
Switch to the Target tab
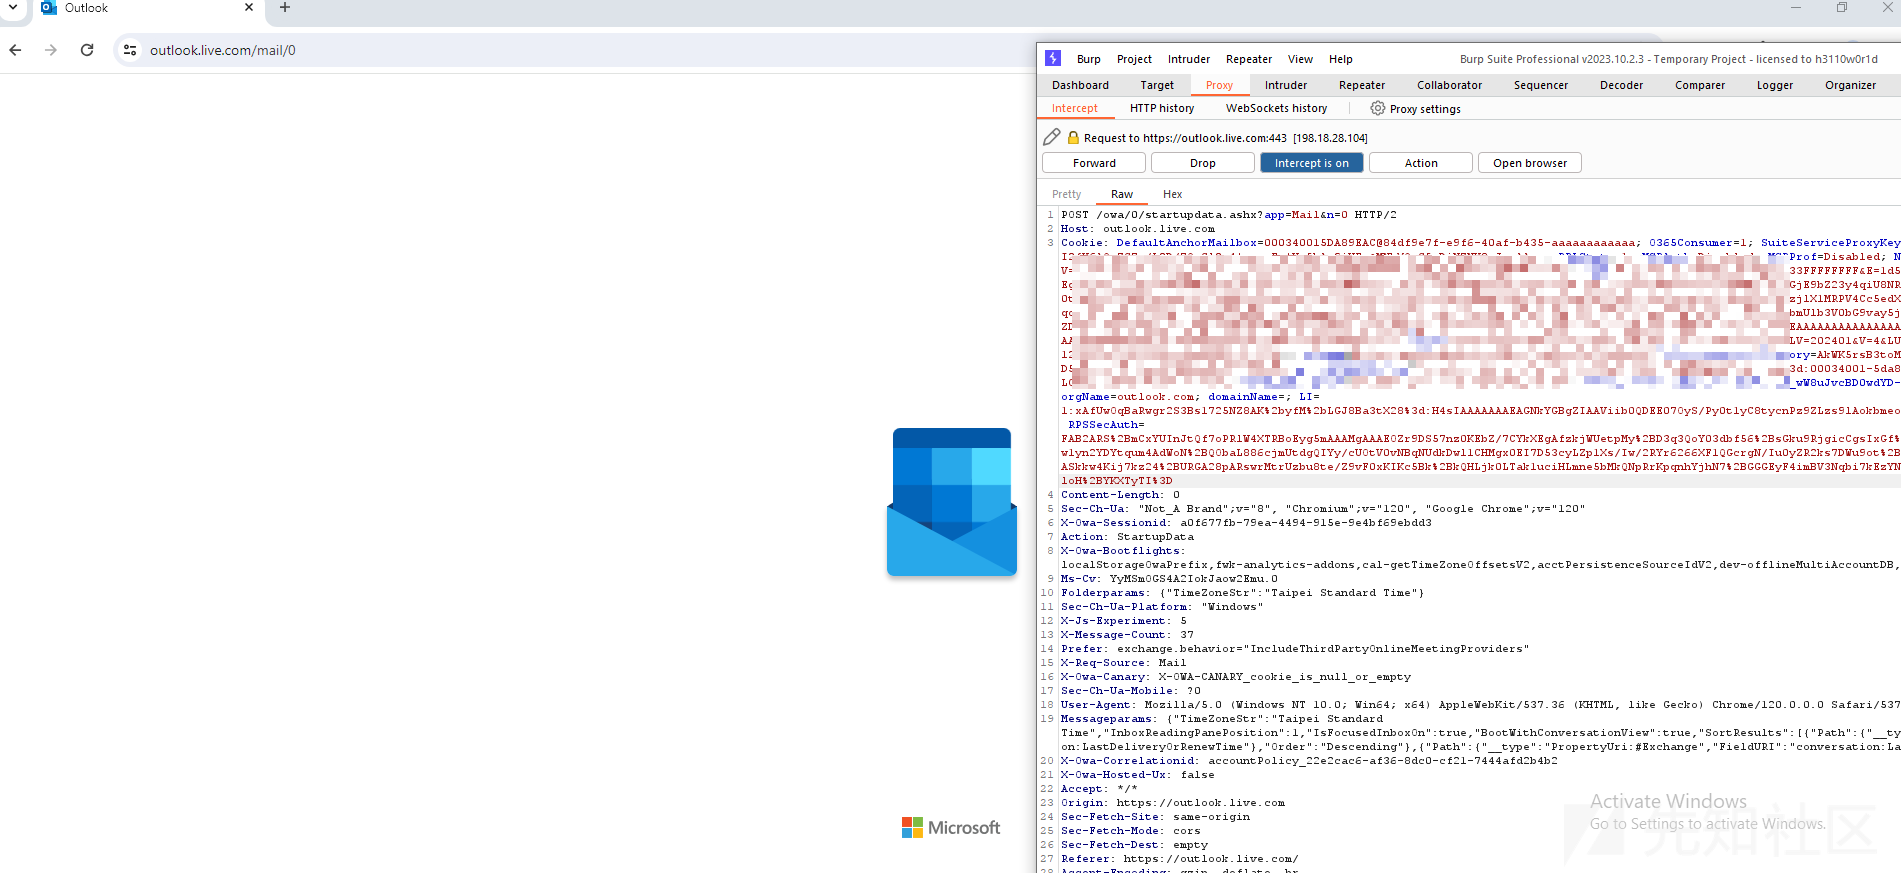1157,85
